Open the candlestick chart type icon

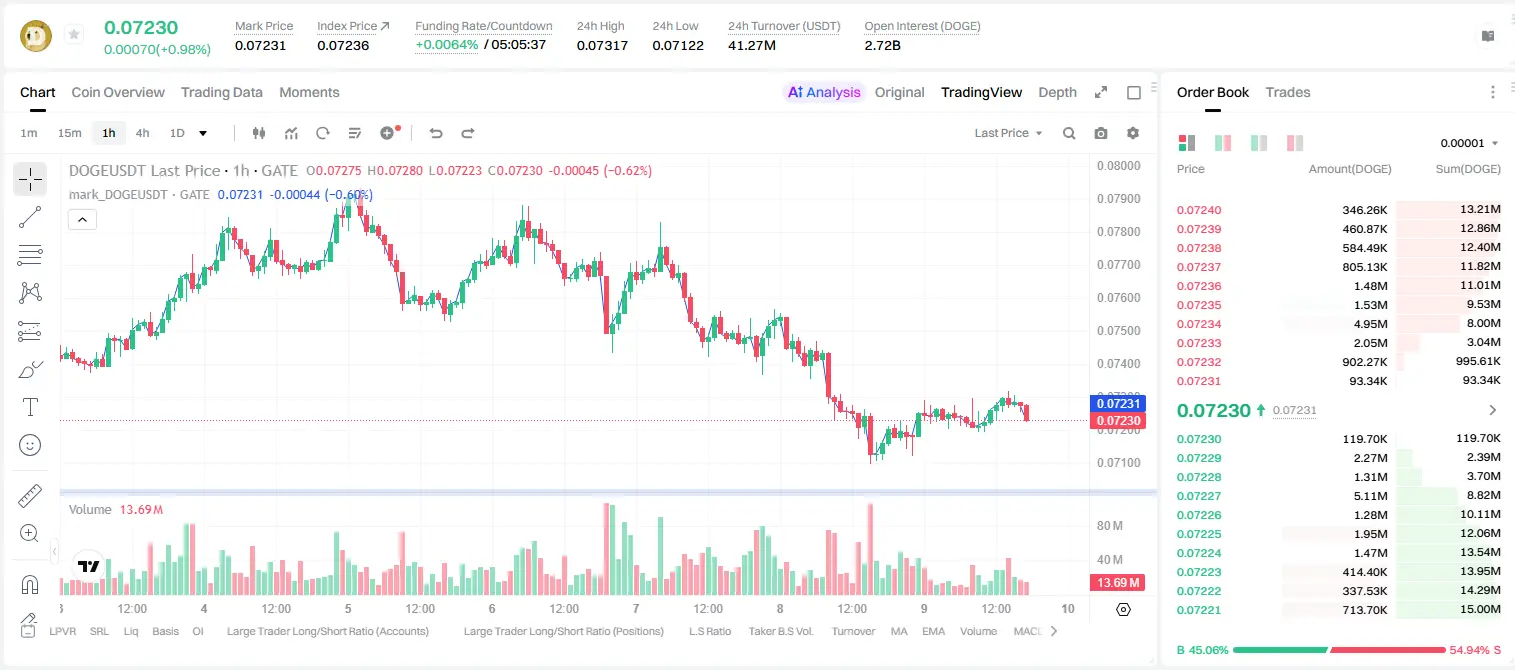pyautogui.click(x=259, y=133)
